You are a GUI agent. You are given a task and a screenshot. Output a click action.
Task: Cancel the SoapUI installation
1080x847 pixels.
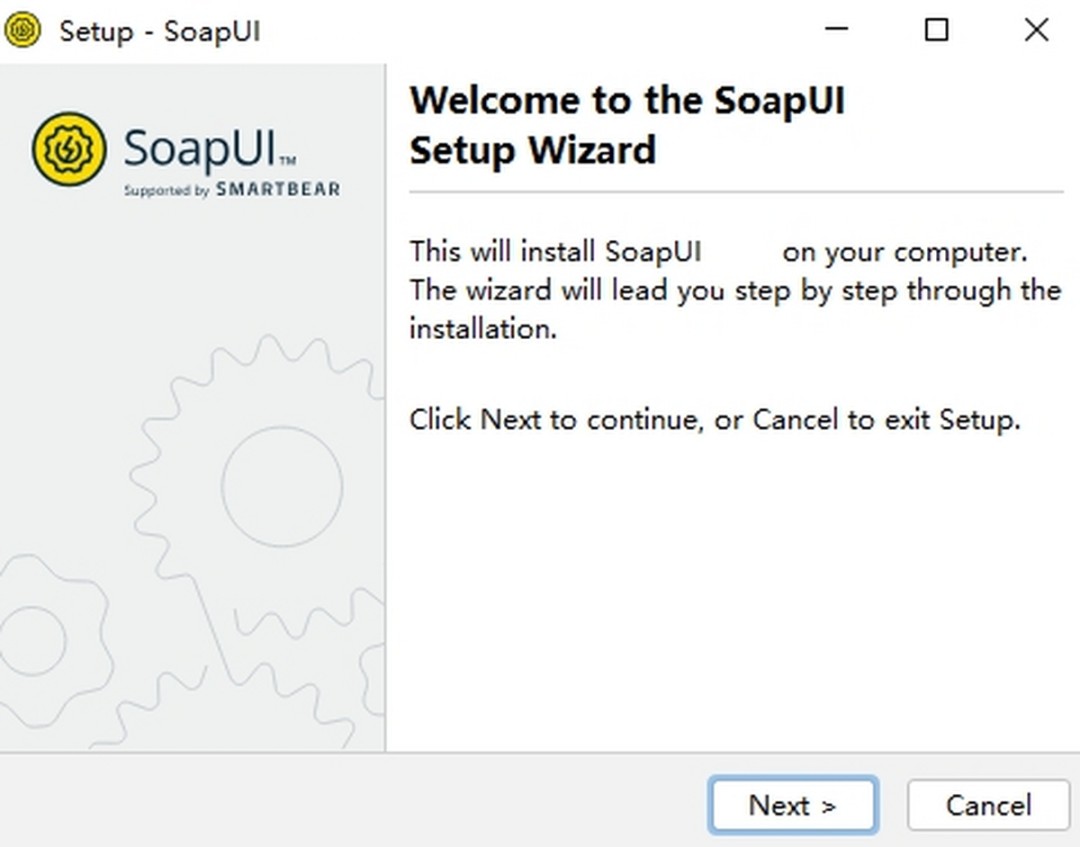click(x=988, y=805)
